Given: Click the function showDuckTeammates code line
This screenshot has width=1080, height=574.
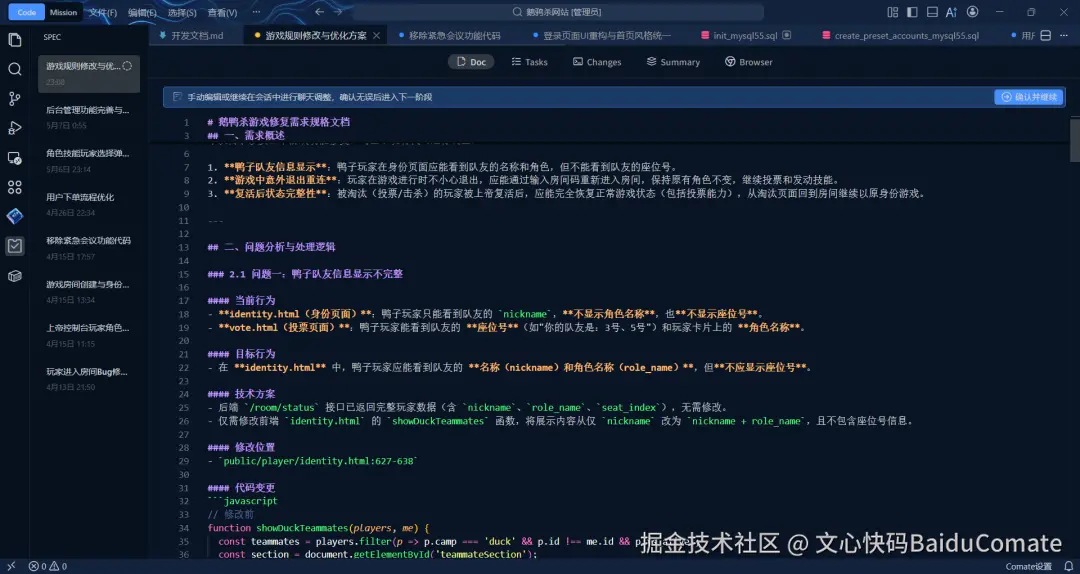Looking at the screenshot, I should pyautogui.click(x=318, y=528).
